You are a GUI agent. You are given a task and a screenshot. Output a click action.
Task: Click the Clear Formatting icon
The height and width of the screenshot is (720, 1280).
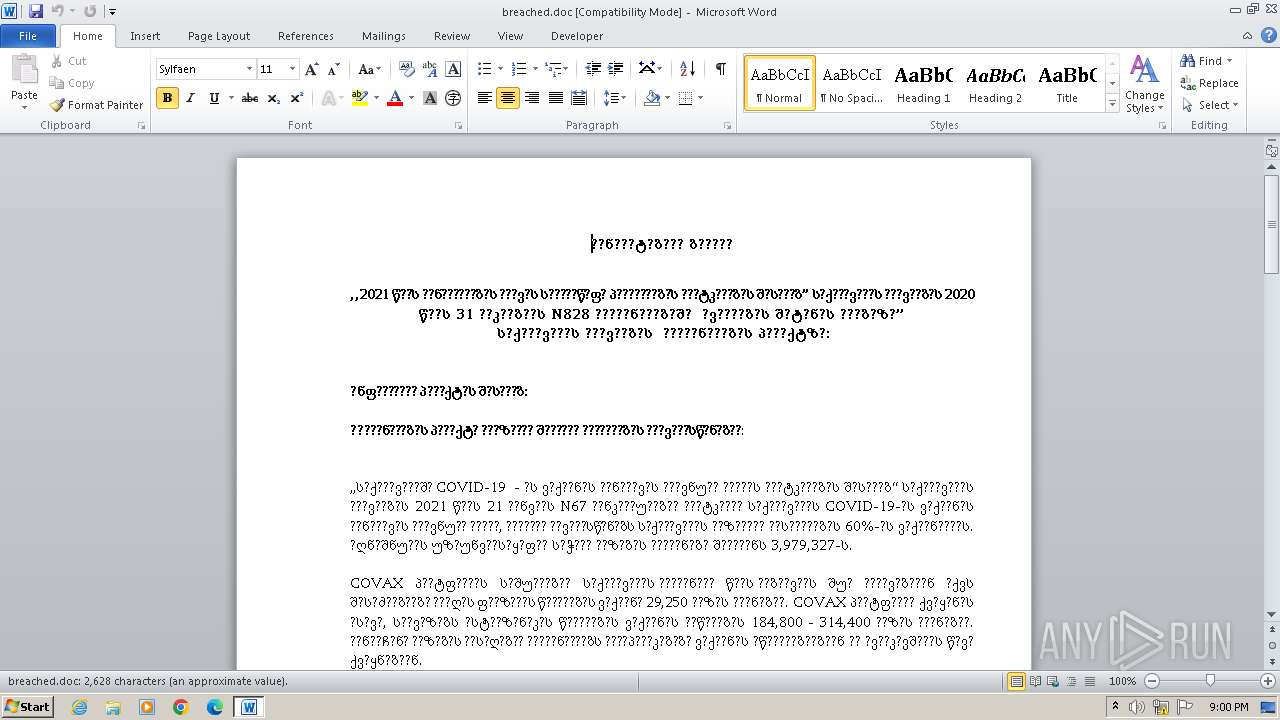(406, 69)
